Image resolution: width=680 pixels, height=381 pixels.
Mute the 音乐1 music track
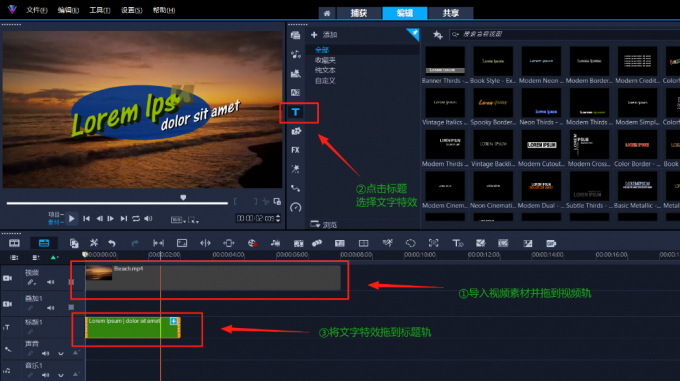pyautogui.click(x=46, y=375)
